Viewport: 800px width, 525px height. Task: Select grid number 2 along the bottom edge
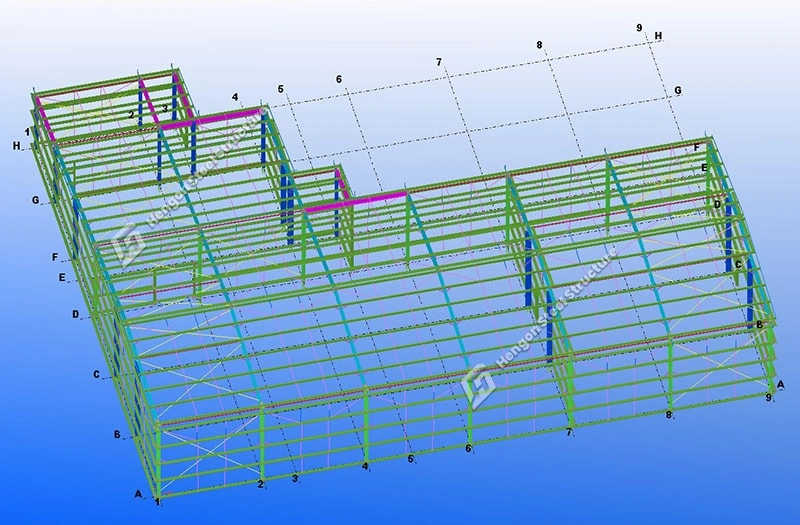pyautogui.click(x=261, y=485)
